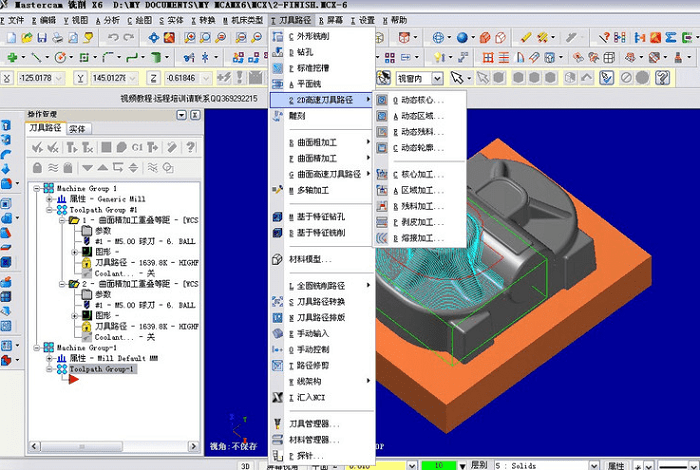Viewport: 700px width, 470px height.
Task: Select the Toolpath Group-1 tree item
Action: pyautogui.click(x=101, y=369)
